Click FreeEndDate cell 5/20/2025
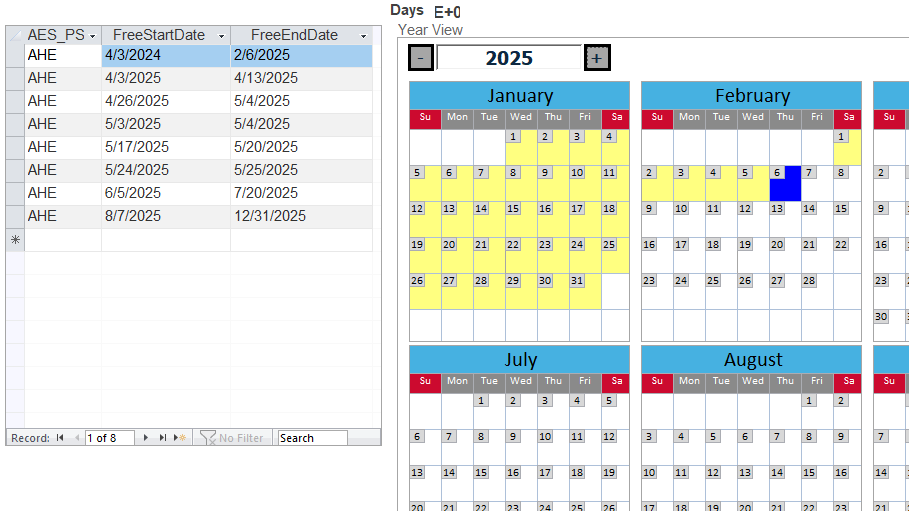This screenshot has width=909, height=511. point(301,147)
